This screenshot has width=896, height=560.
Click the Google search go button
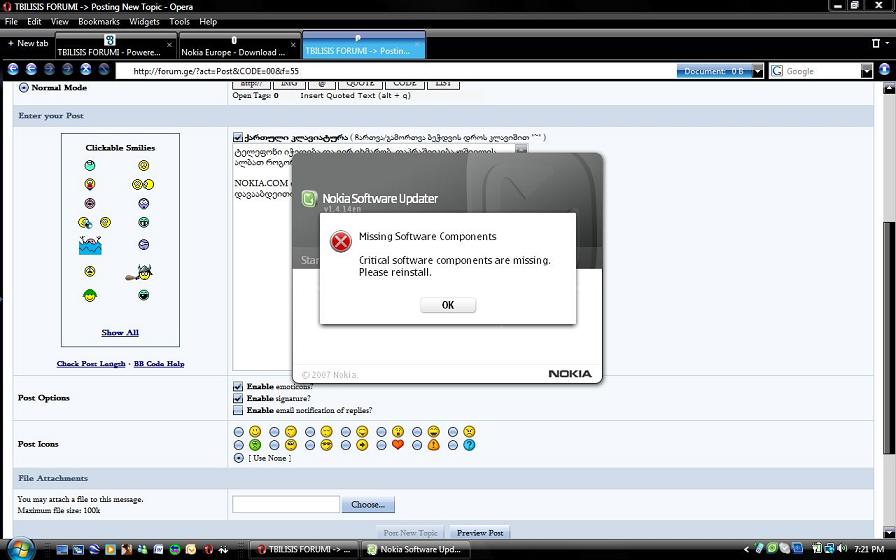[885, 70]
